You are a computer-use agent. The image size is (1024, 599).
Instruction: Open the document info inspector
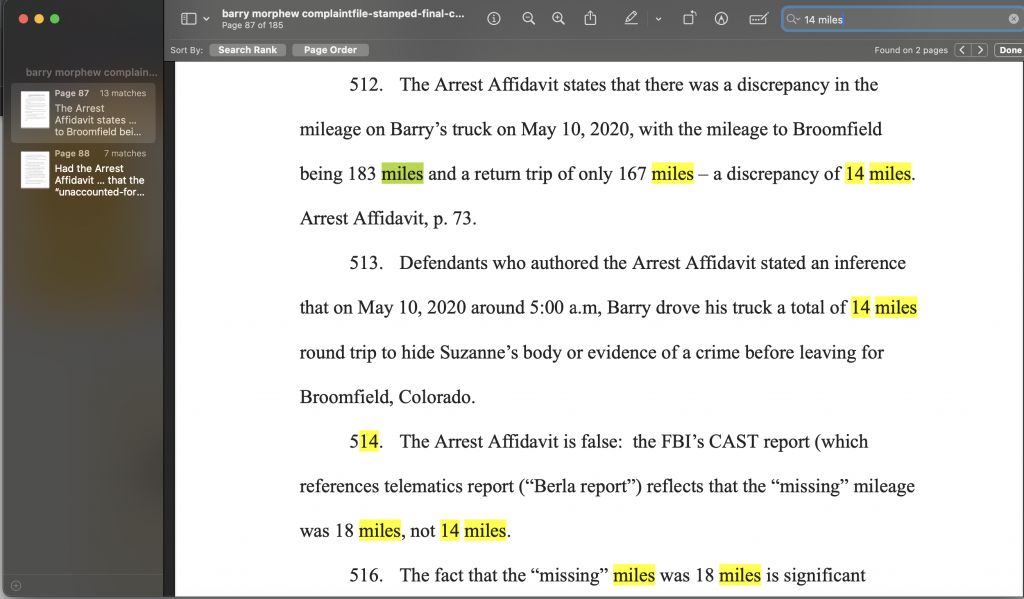[x=494, y=19]
